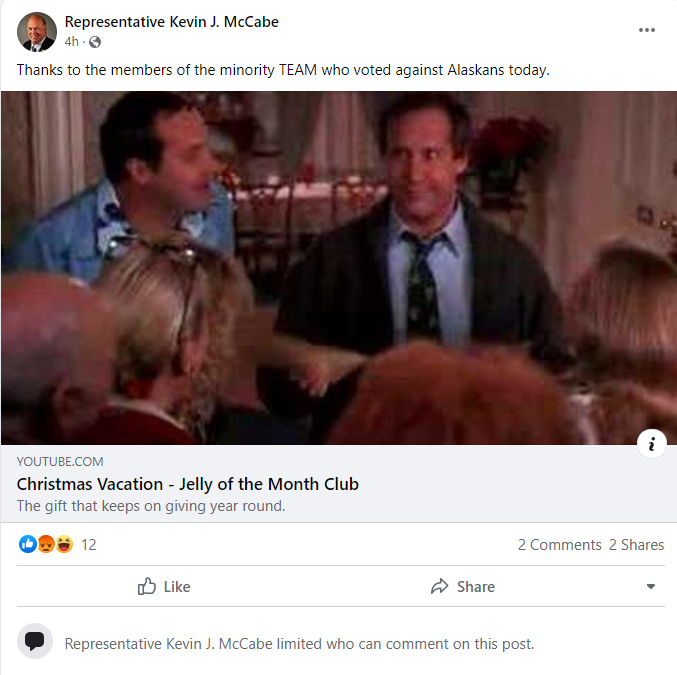The width and height of the screenshot is (677, 675).
Task: View the 2 Comments on the post
Action: click(x=560, y=545)
